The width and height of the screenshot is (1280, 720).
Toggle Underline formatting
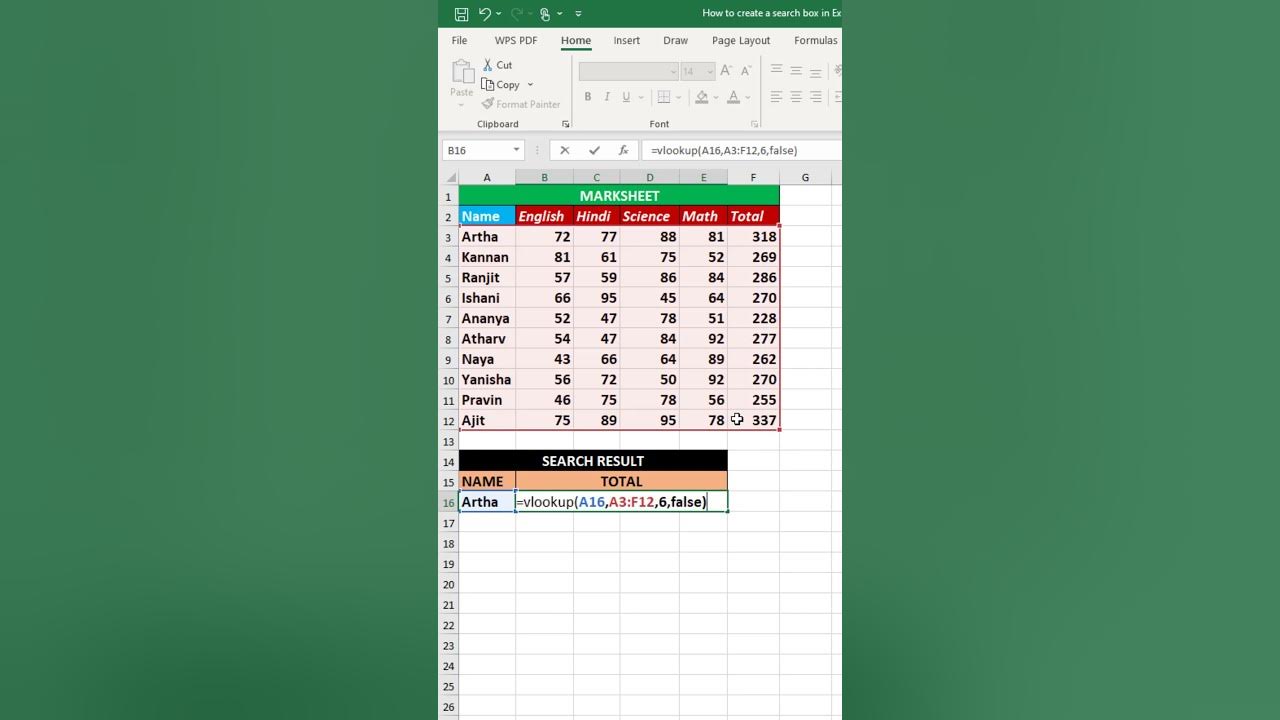coord(626,97)
